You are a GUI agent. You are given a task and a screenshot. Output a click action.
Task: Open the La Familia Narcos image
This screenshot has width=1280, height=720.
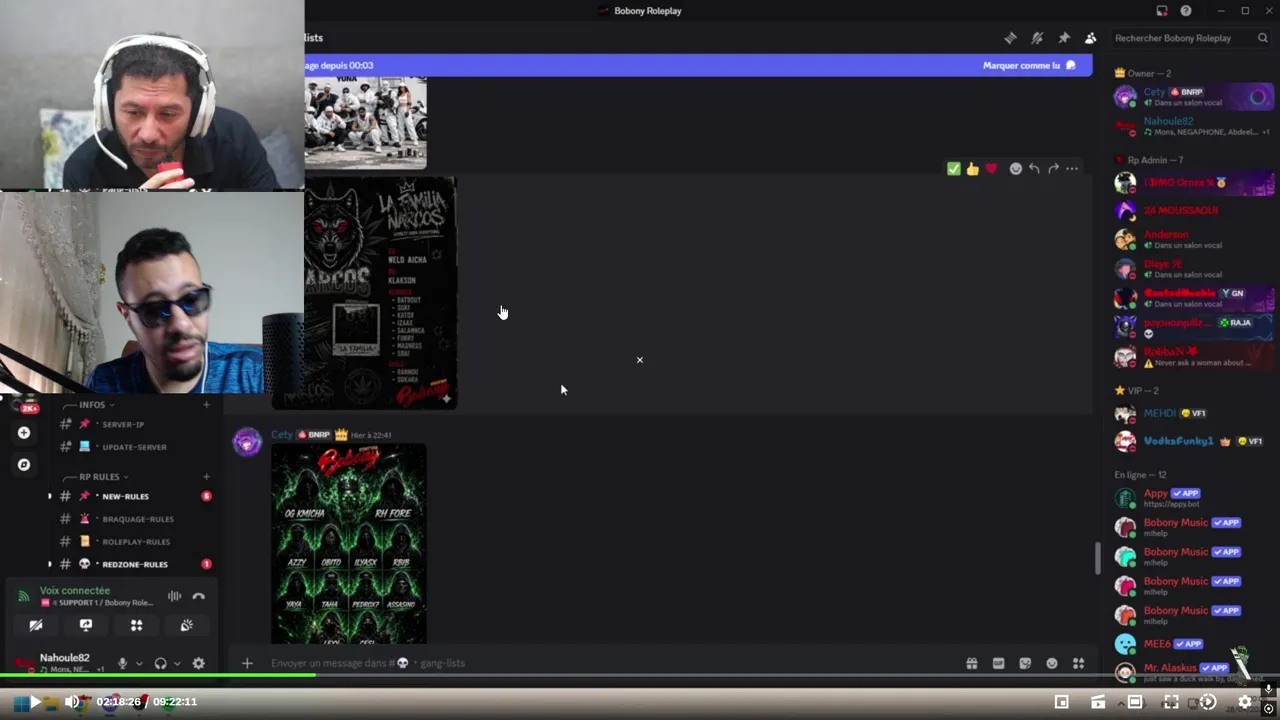click(x=380, y=293)
